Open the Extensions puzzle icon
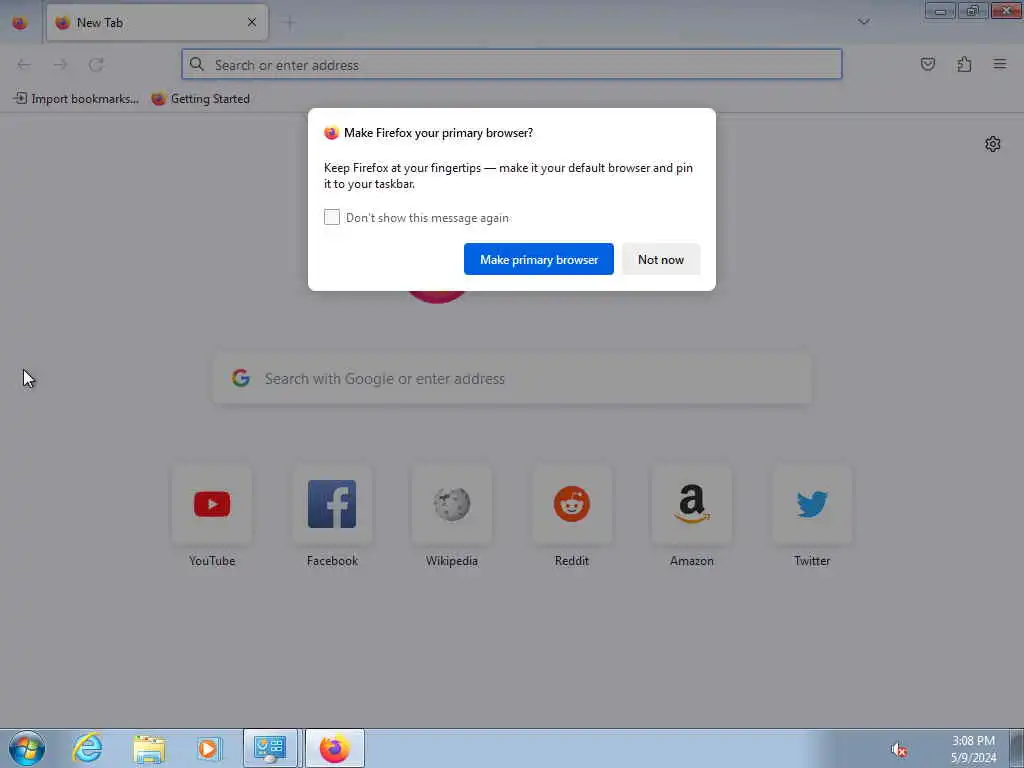The width and height of the screenshot is (1024, 768). coord(964,64)
